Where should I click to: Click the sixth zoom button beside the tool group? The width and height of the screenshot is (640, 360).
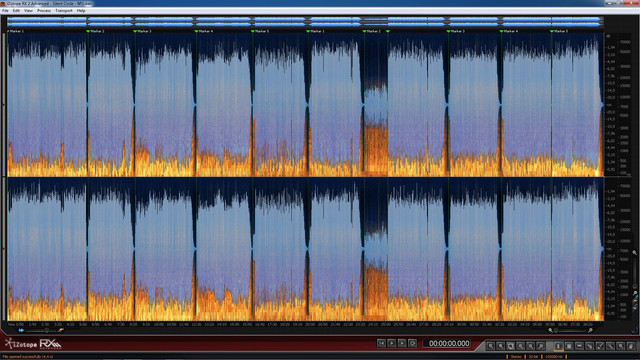pyautogui.click(x=540, y=346)
